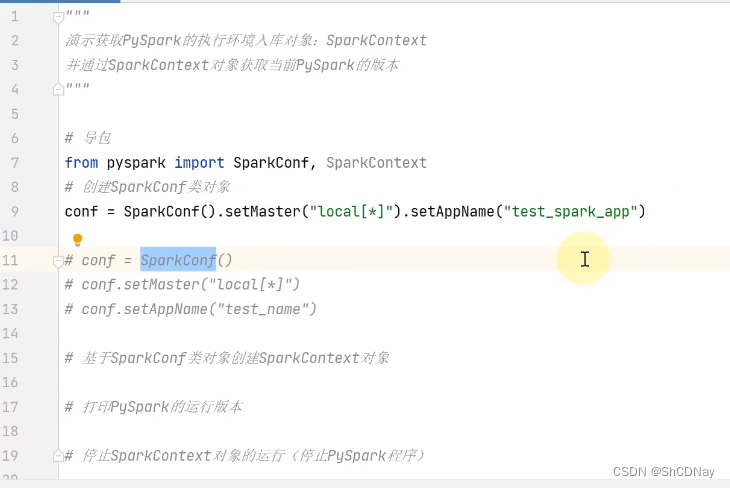730x488 pixels.
Task: Click the commented conf.setMaster line 12
Action: pos(182,284)
